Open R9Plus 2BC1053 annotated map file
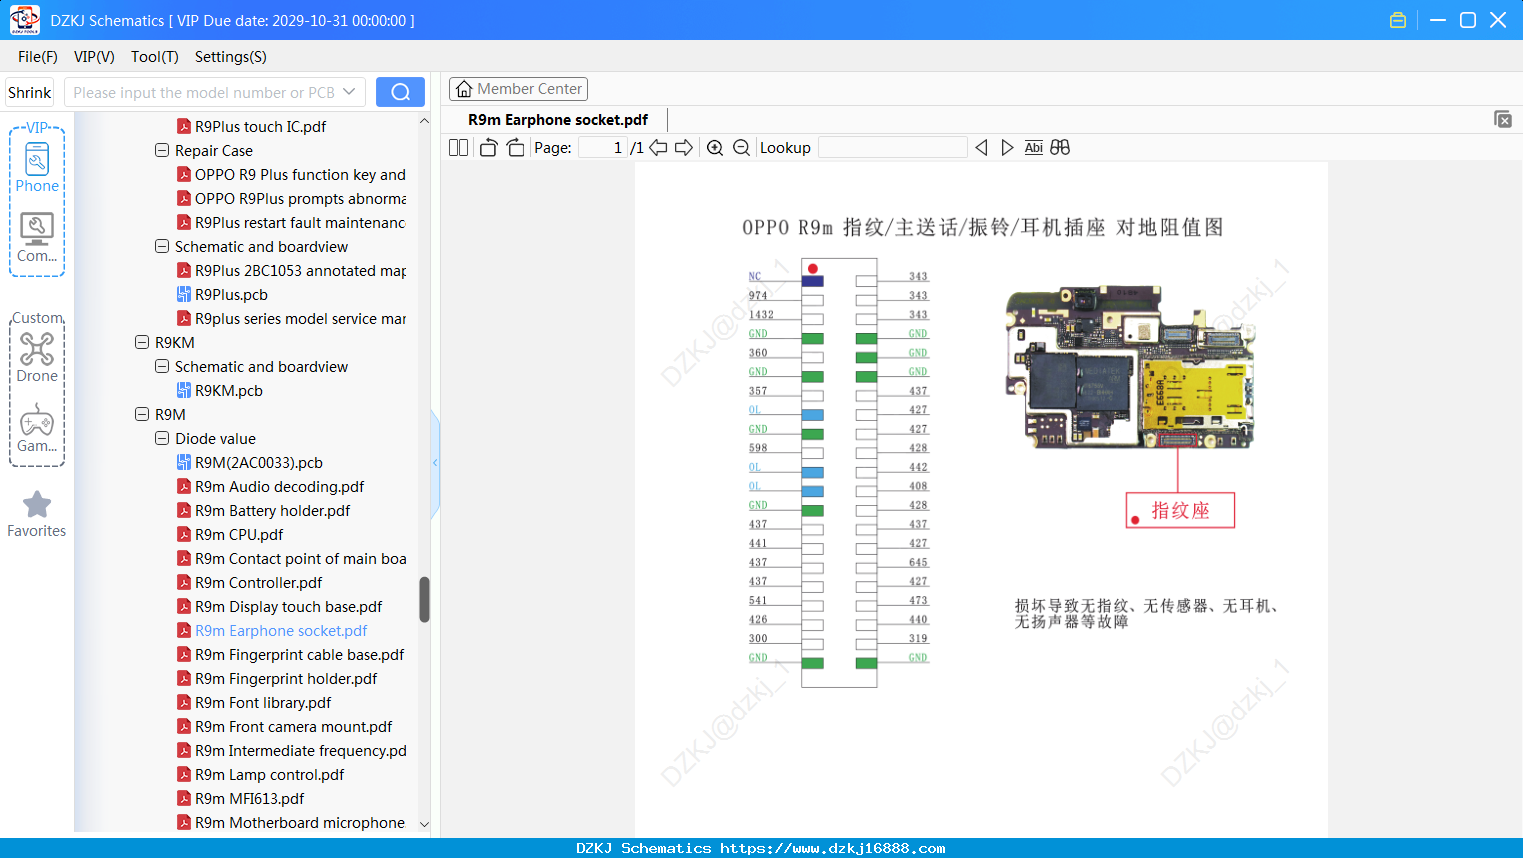The image size is (1523, 858). 300,271
